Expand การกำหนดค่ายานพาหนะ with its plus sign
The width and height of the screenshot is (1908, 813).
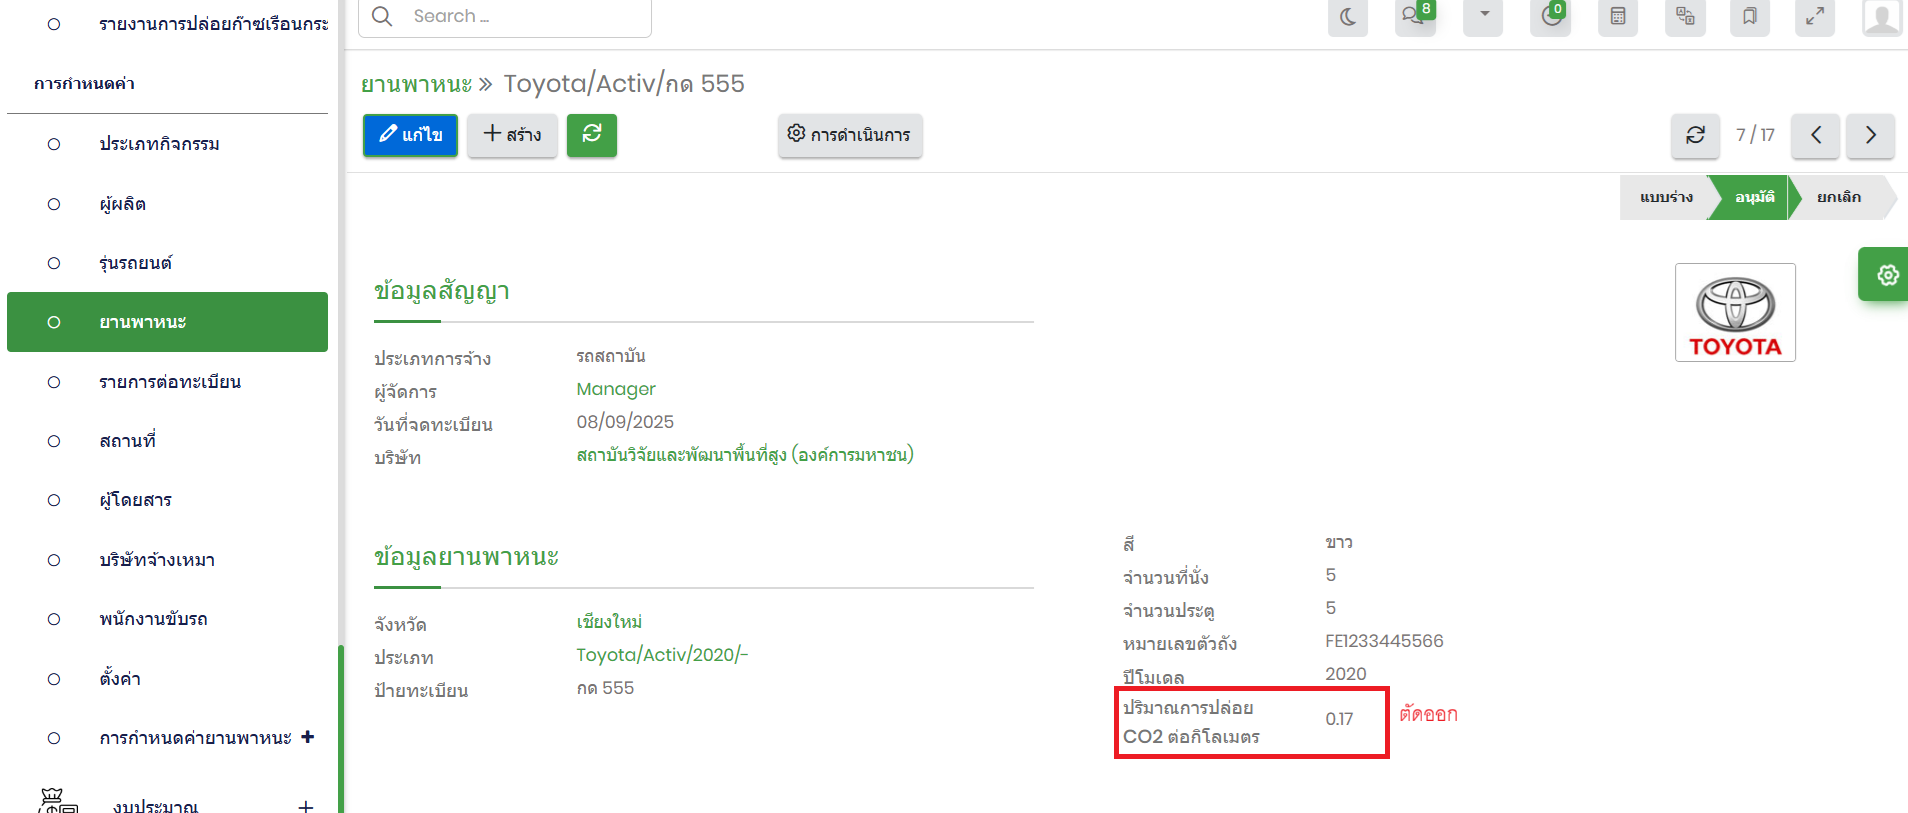(x=307, y=737)
